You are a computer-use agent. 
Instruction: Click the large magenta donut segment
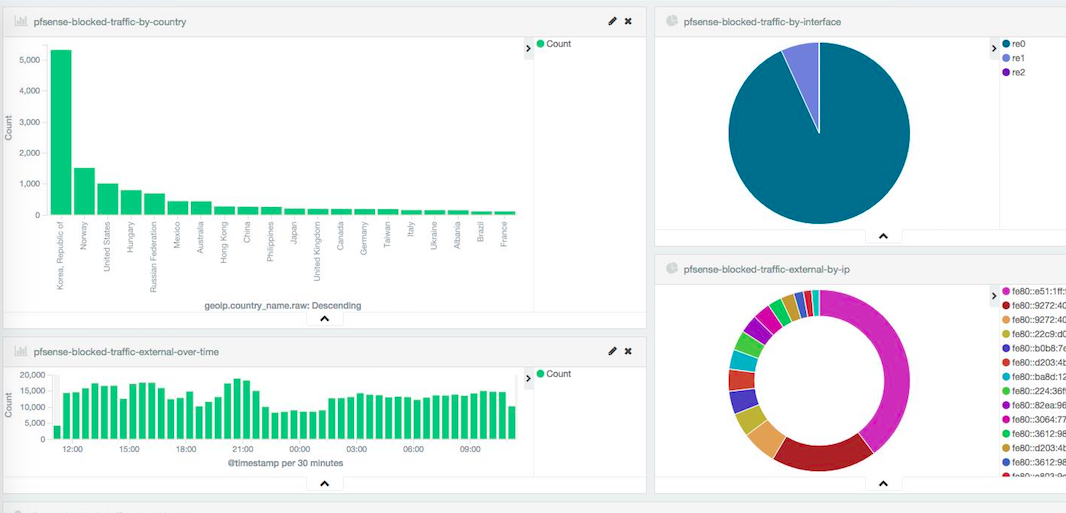(x=891, y=360)
